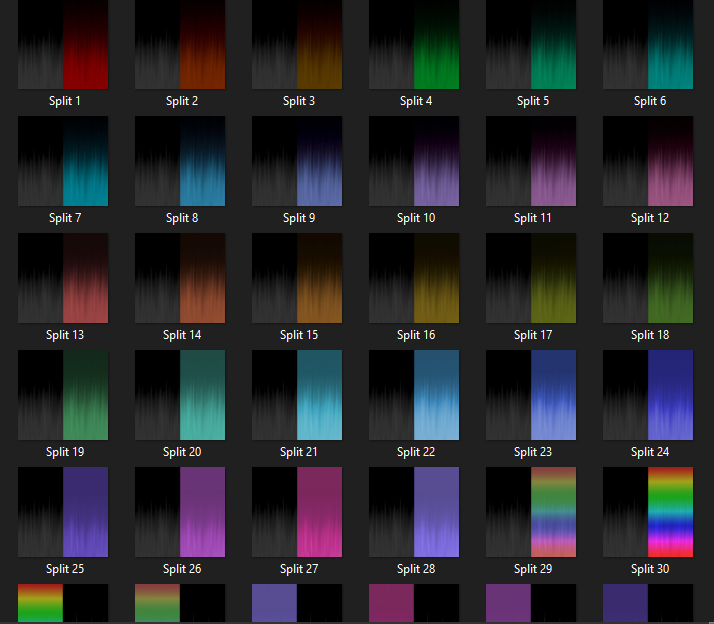Screen dimensions: 714x624
Task: Select the Split 6 teal thumbnail
Action: pyautogui.click(x=648, y=44)
